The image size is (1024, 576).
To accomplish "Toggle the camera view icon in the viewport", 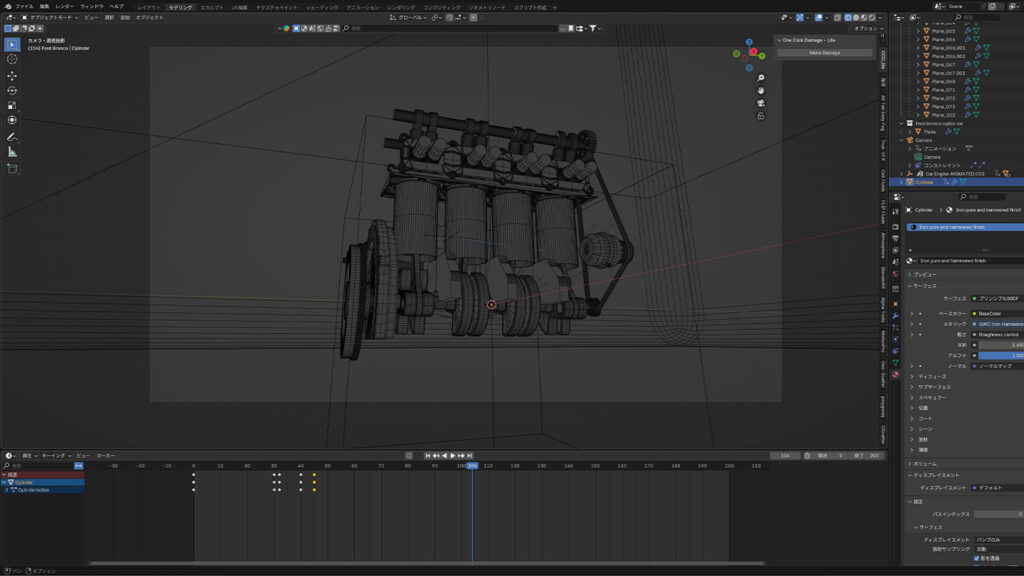I will tap(761, 103).
